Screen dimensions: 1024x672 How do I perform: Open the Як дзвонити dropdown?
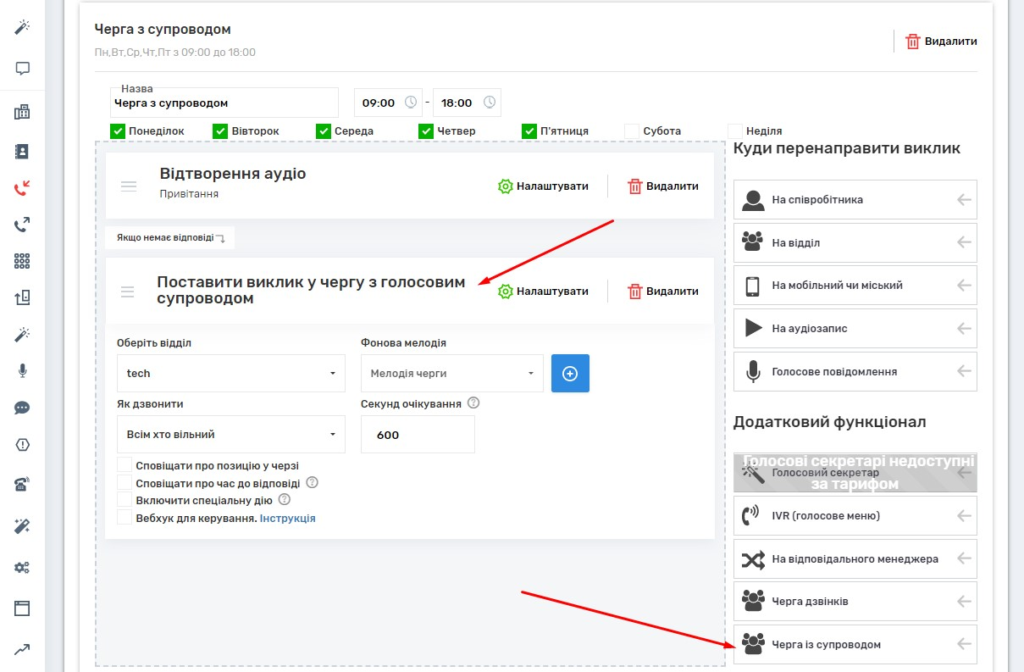pos(231,434)
